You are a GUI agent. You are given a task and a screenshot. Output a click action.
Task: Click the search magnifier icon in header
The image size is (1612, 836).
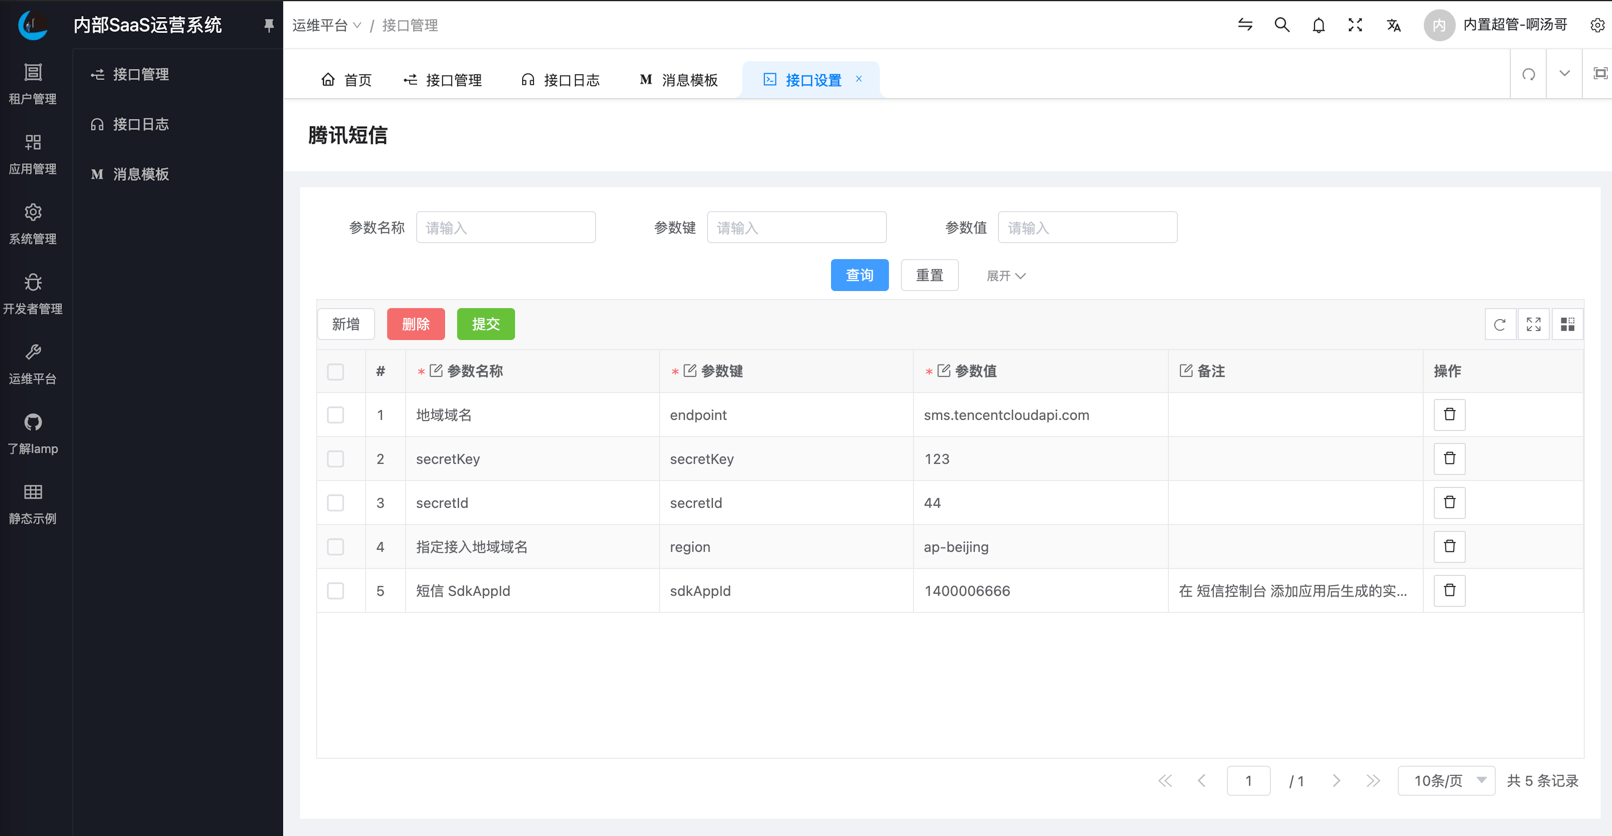click(x=1281, y=25)
